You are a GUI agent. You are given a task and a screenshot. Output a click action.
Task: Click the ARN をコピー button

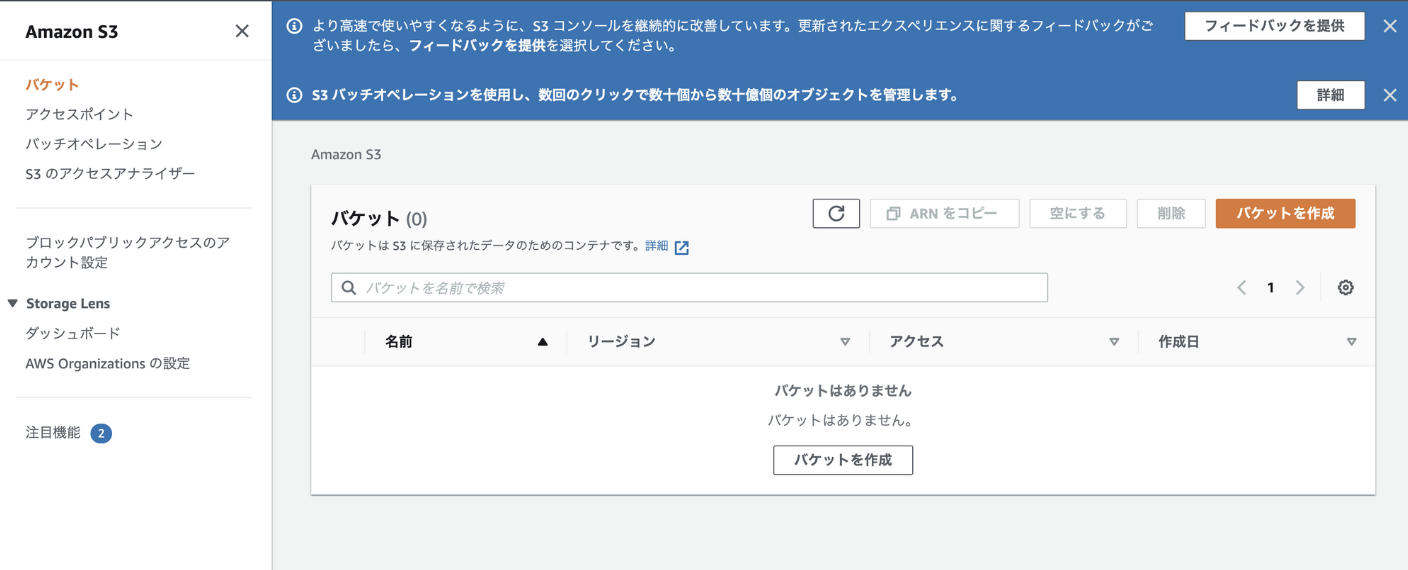tap(944, 213)
